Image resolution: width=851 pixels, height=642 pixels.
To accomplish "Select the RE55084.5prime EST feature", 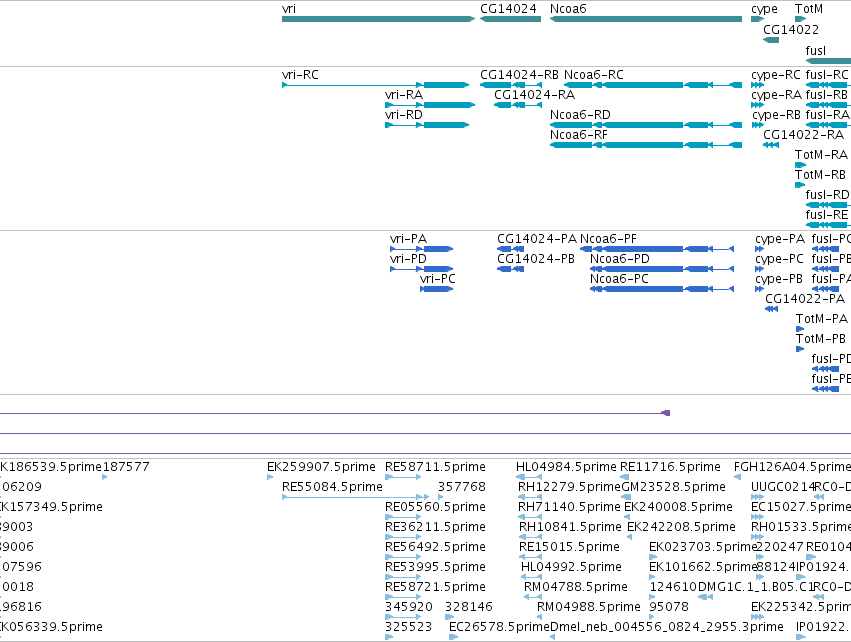I will (355, 497).
